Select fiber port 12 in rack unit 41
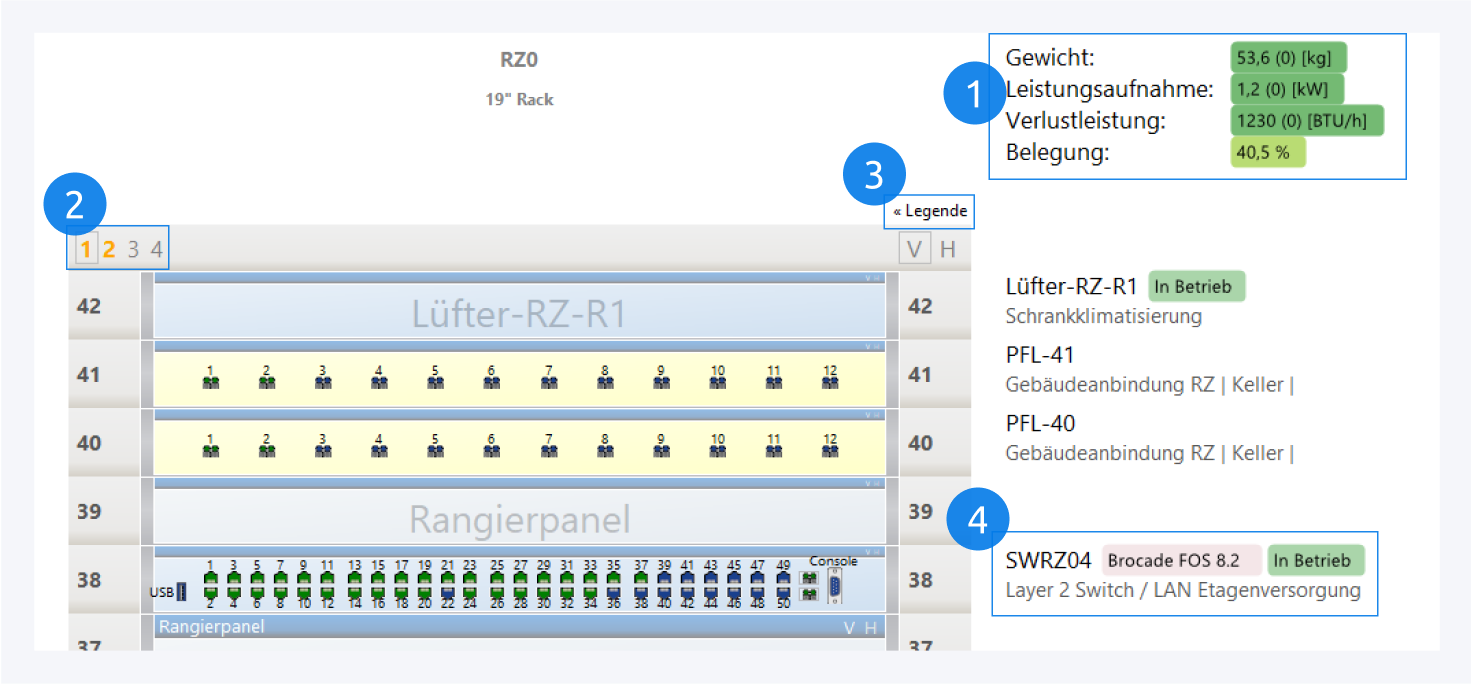Screen dimensions: 1471x684 coord(830,382)
